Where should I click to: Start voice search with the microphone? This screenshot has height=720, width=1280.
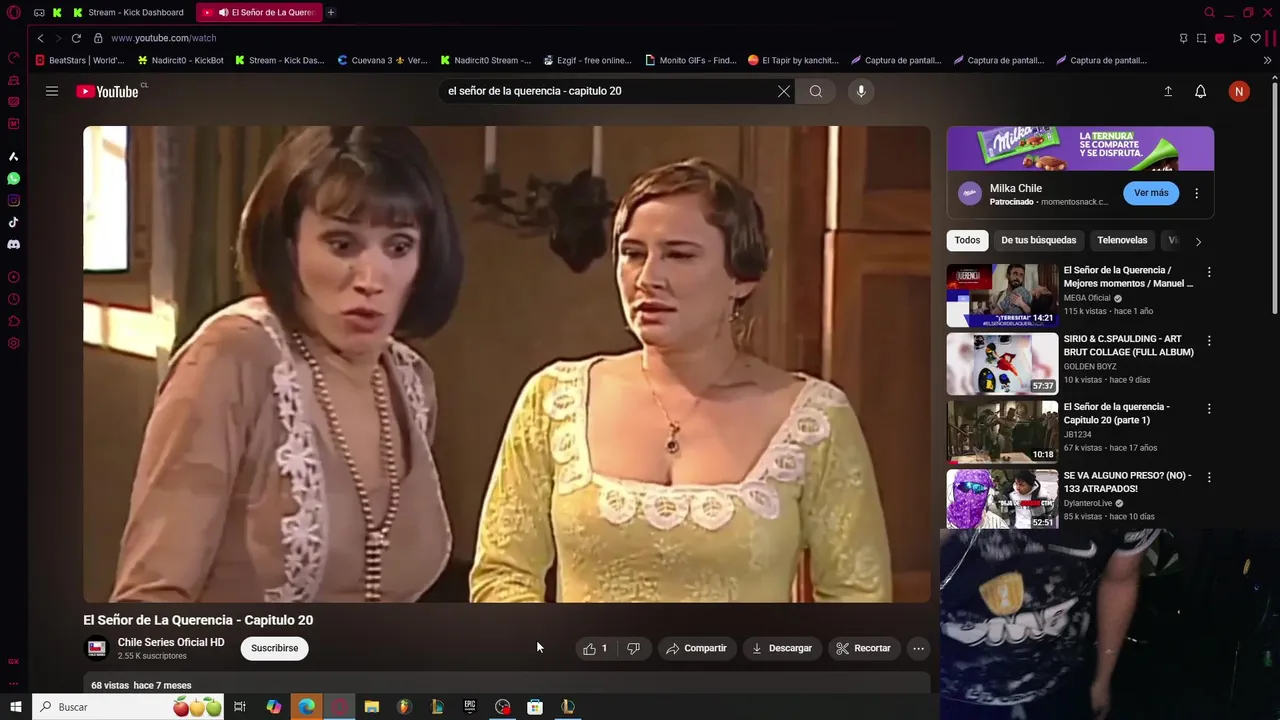tap(861, 91)
